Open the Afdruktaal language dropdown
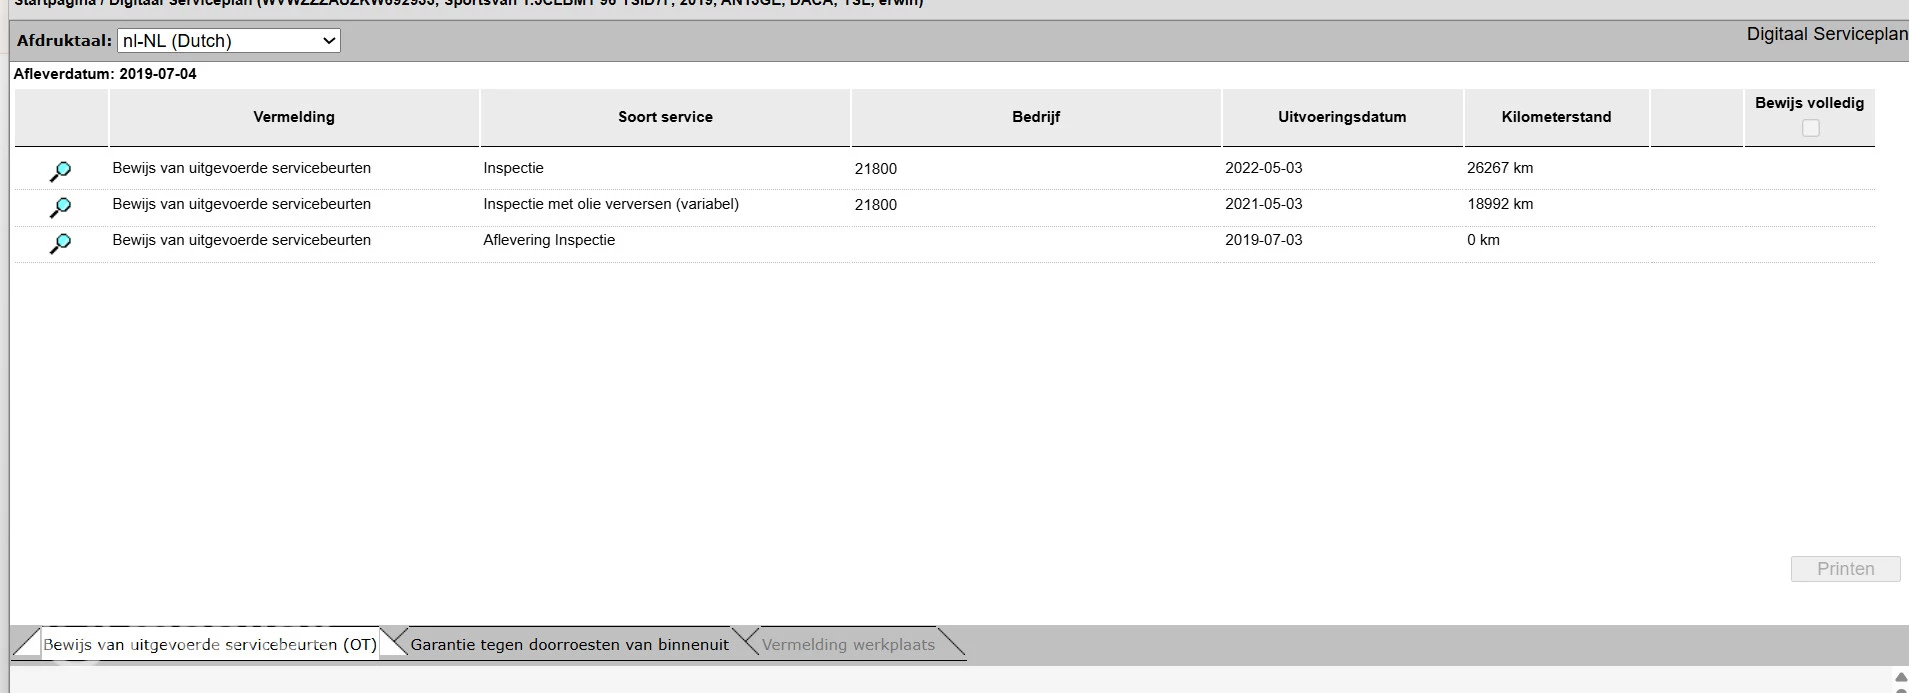The height and width of the screenshot is (693, 1909). [x=229, y=41]
